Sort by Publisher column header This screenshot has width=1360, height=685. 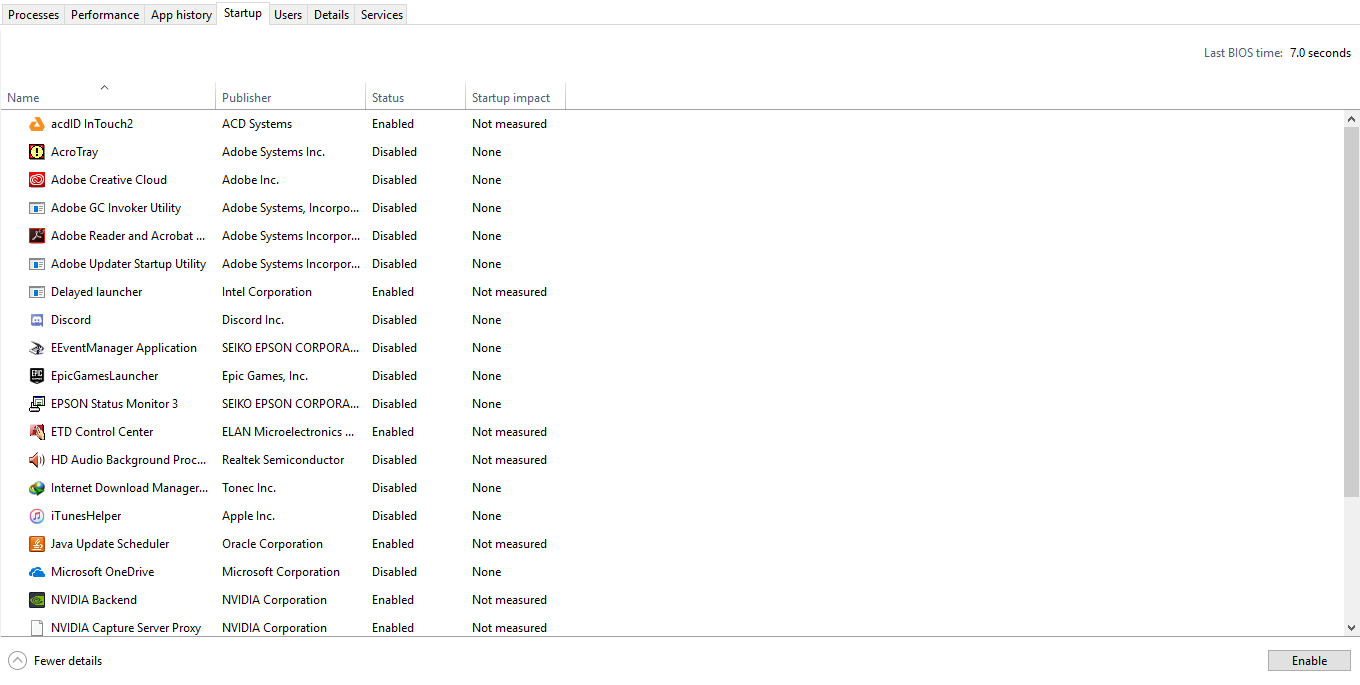tap(291, 96)
